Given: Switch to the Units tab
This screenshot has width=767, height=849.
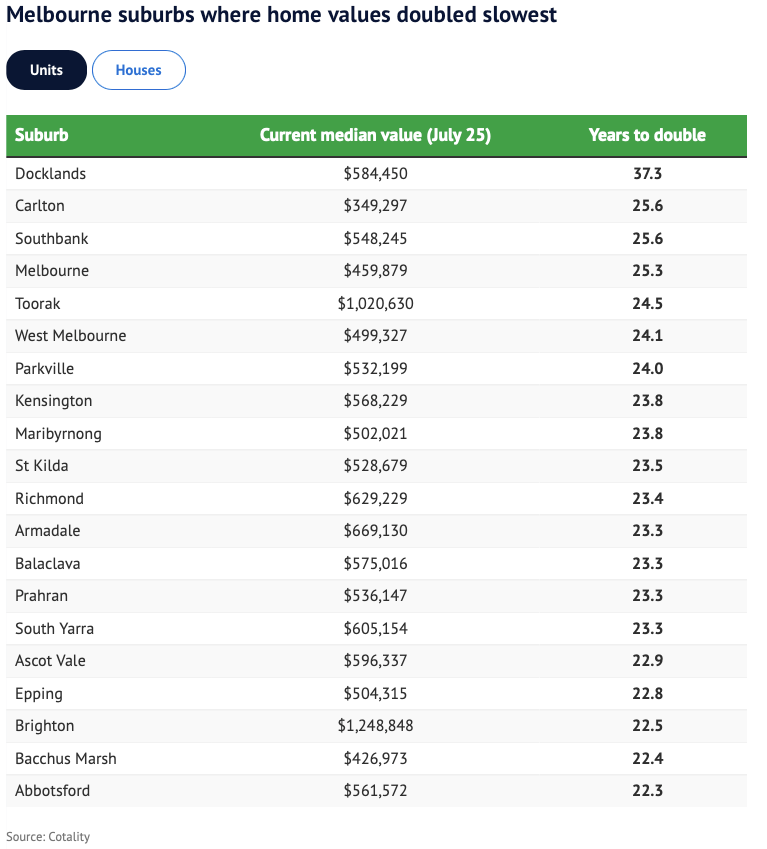Looking at the screenshot, I should [x=46, y=70].
